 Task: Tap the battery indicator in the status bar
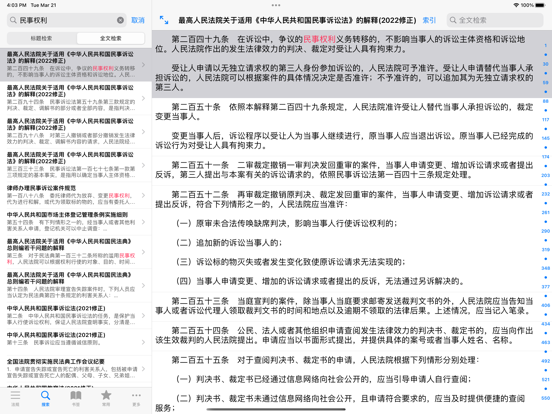540,5
